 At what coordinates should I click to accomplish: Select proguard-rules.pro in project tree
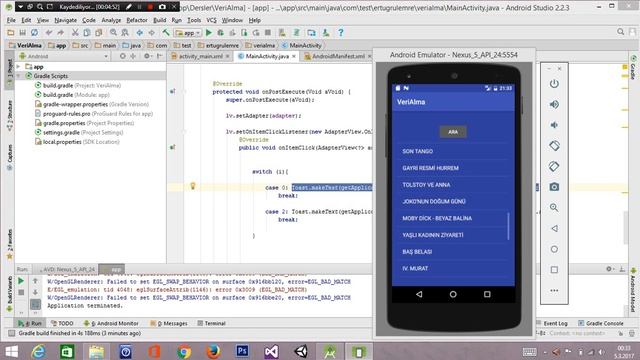click(93, 113)
